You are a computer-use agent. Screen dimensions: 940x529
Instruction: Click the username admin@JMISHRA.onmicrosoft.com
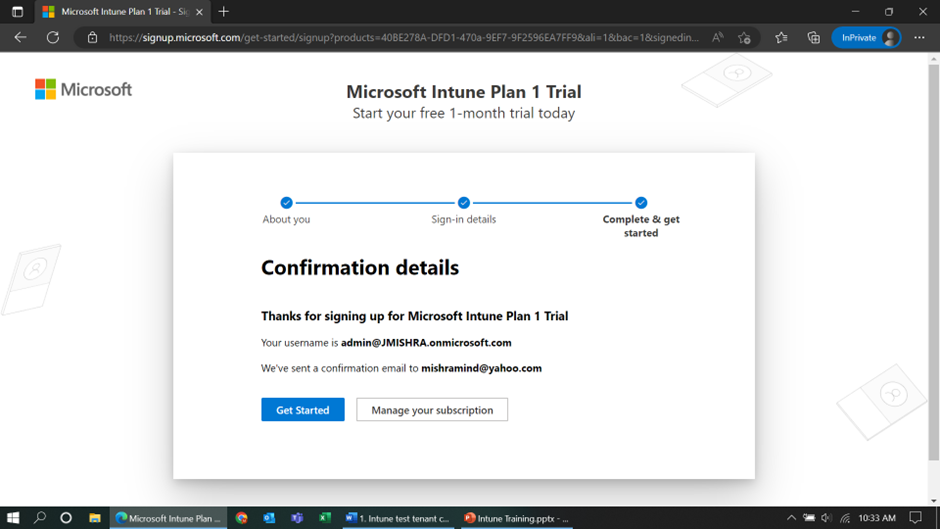(x=426, y=342)
